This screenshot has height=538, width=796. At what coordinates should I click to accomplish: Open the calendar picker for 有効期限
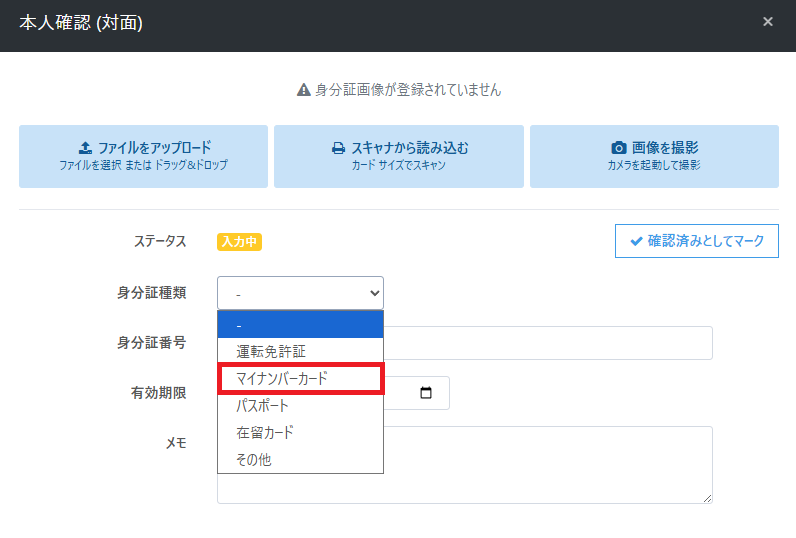[x=427, y=393]
